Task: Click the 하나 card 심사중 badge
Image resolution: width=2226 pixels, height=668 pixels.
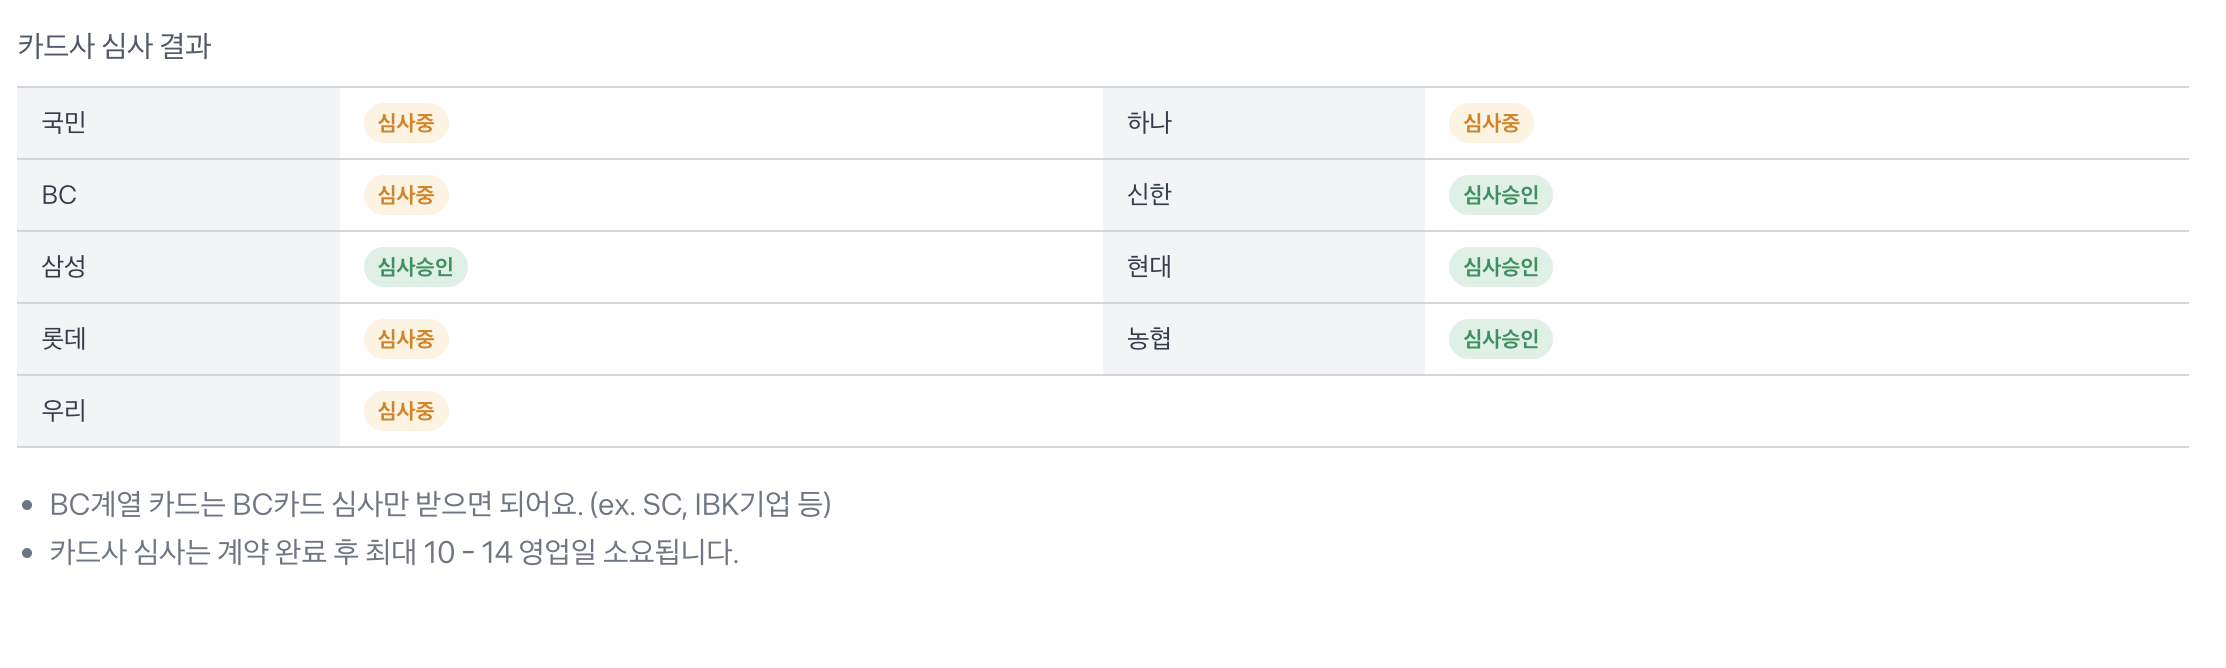Action: point(1491,123)
